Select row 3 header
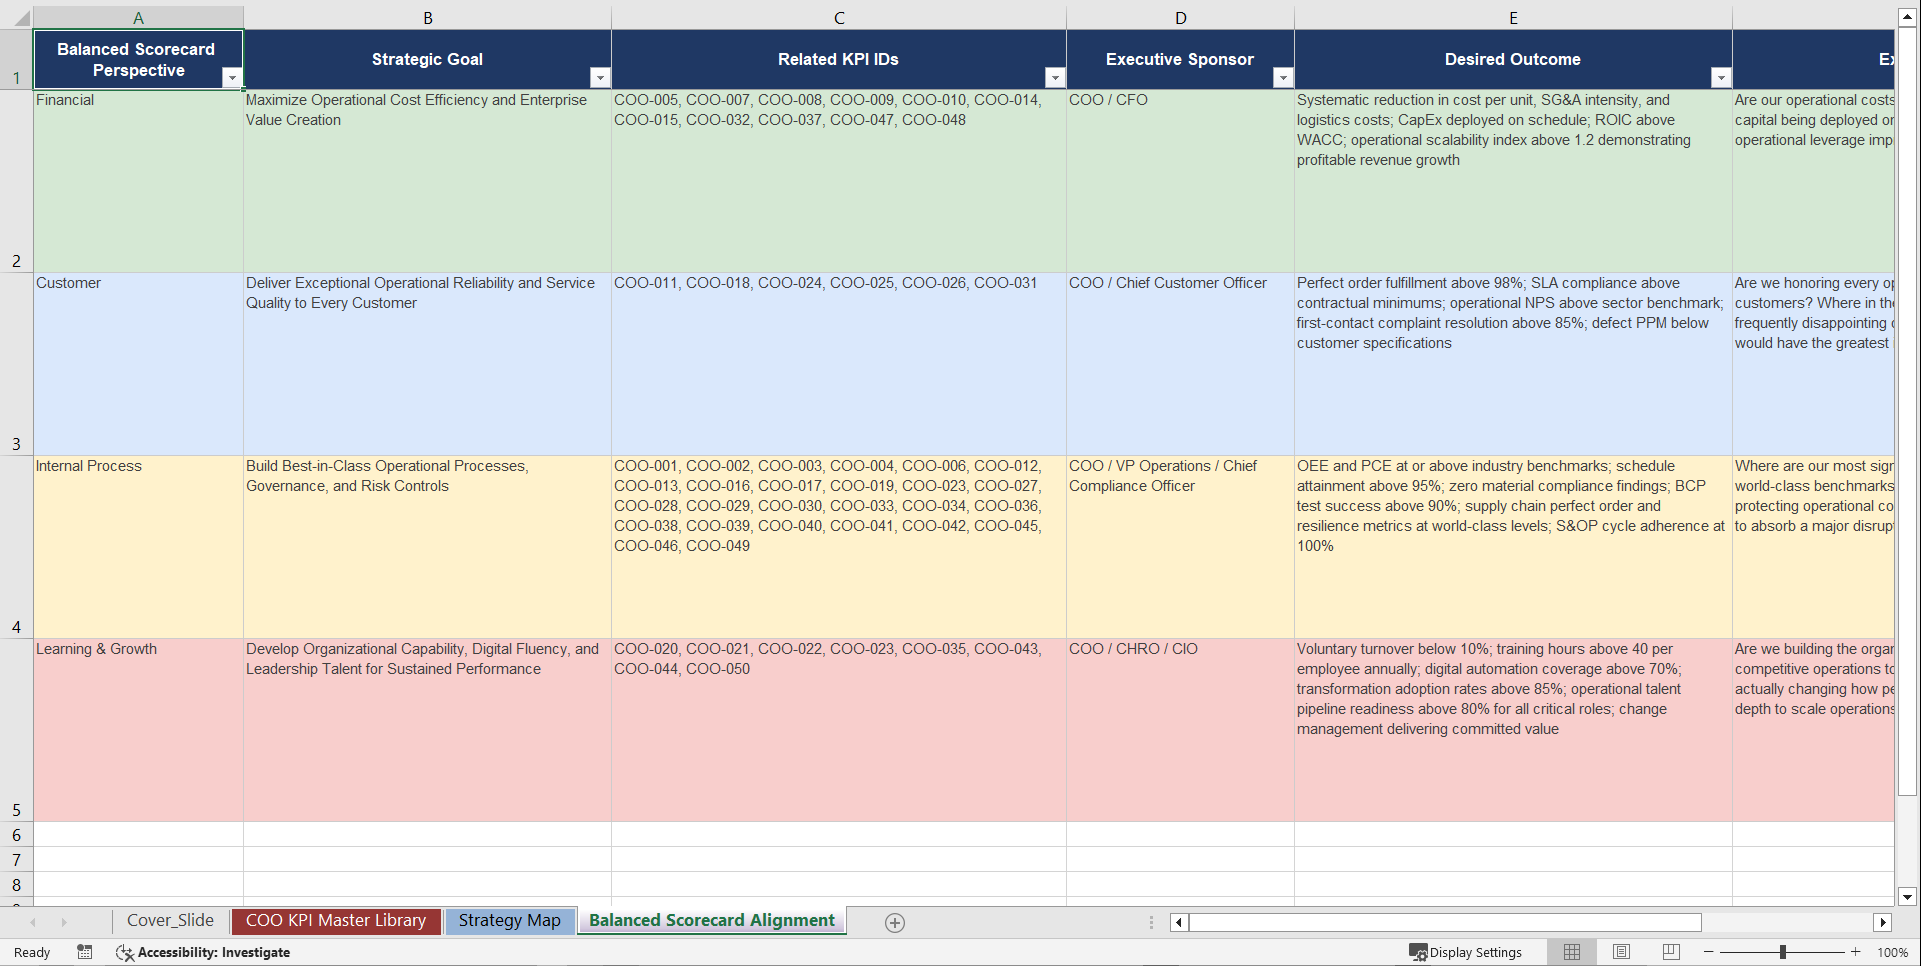1921x966 pixels. tap(16, 364)
